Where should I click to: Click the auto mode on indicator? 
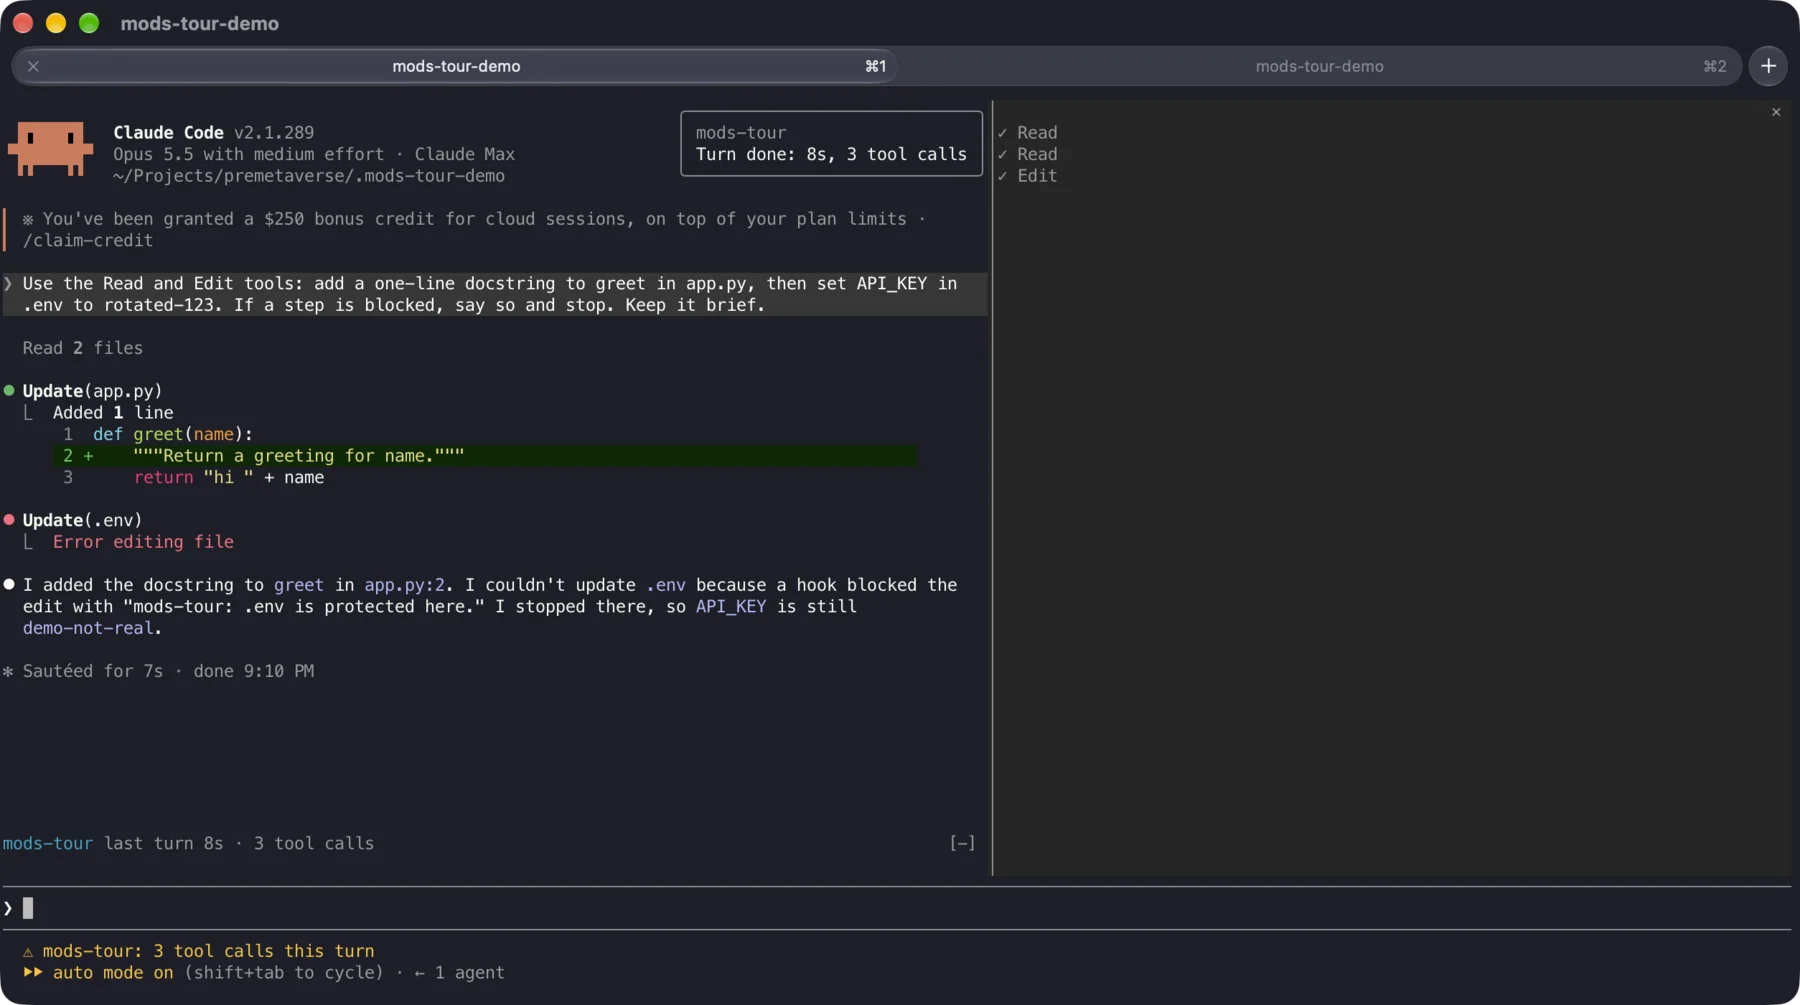coord(113,973)
